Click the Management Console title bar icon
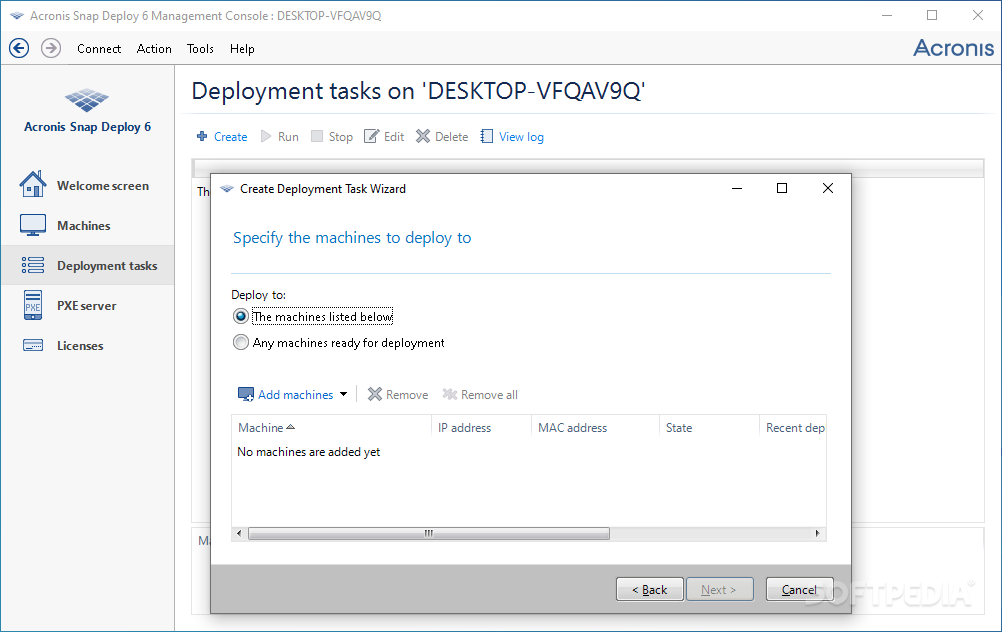Image resolution: width=1002 pixels, height=632 pixels. [17, 15]
